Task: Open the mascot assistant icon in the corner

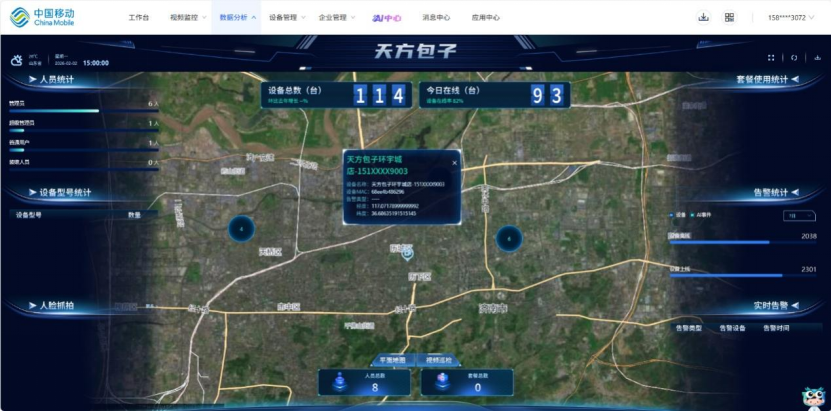Action: tap(812, 398)
